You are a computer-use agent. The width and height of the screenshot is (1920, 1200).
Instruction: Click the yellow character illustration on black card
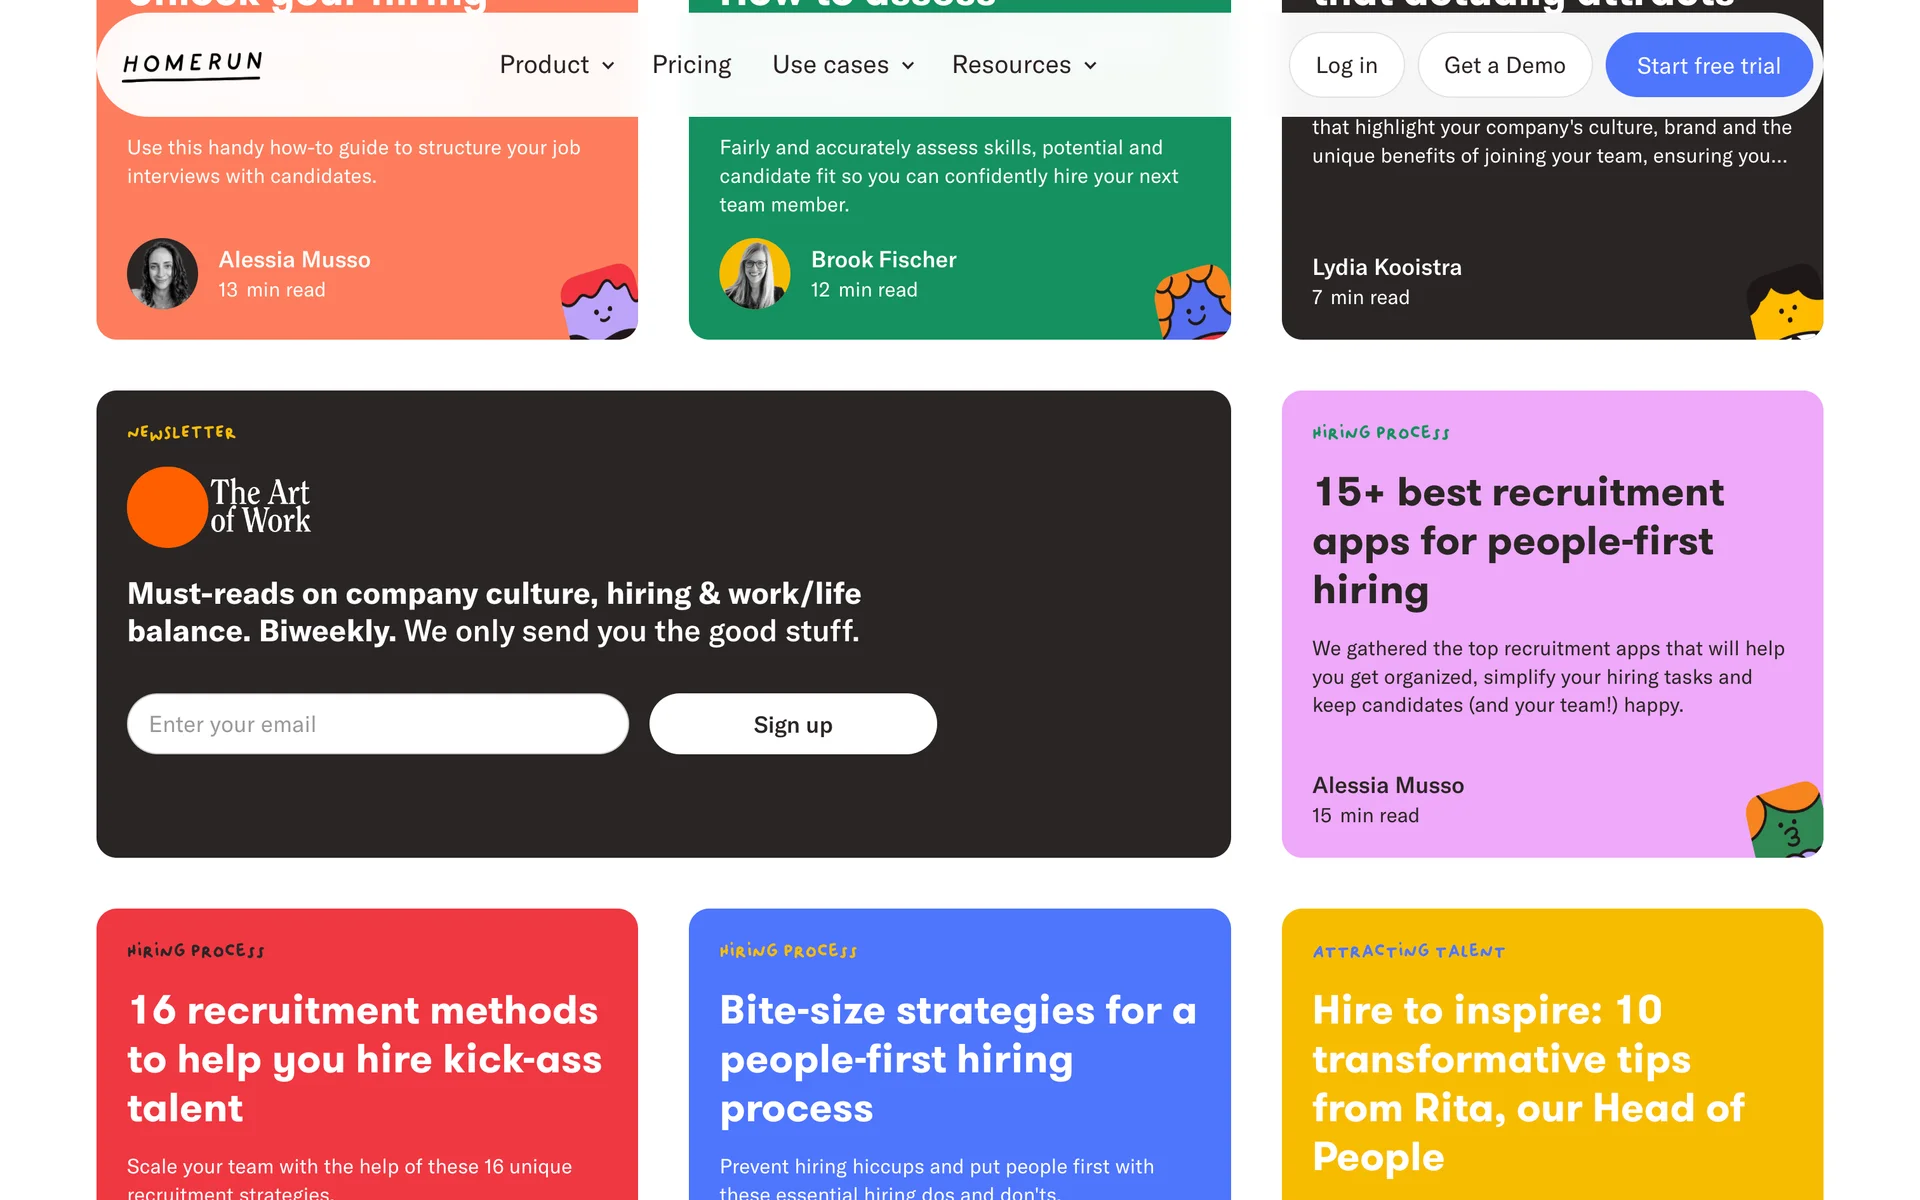1785,304
